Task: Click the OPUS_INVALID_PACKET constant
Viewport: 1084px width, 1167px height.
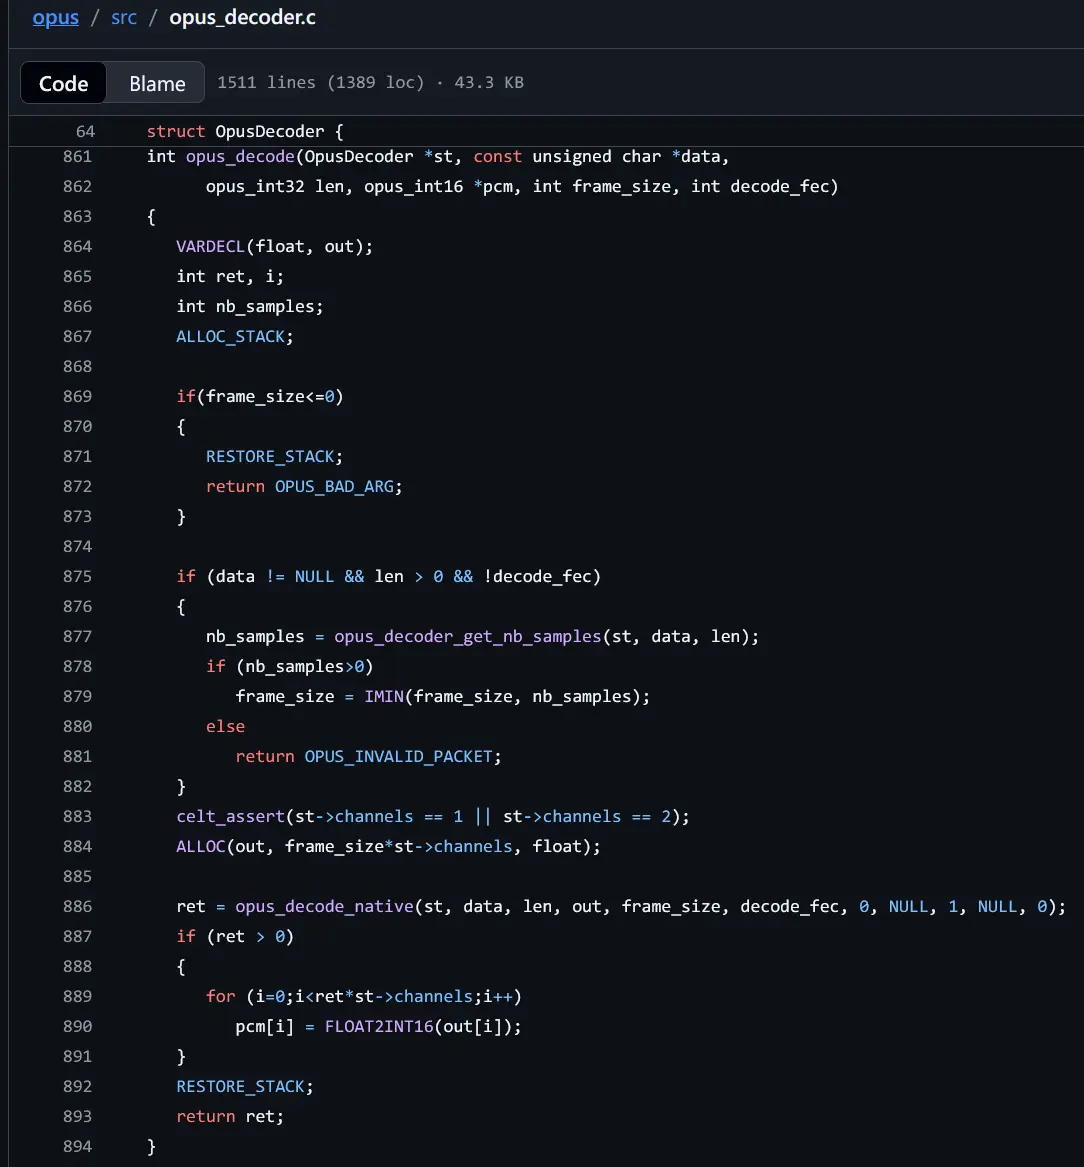Action: 398,756
